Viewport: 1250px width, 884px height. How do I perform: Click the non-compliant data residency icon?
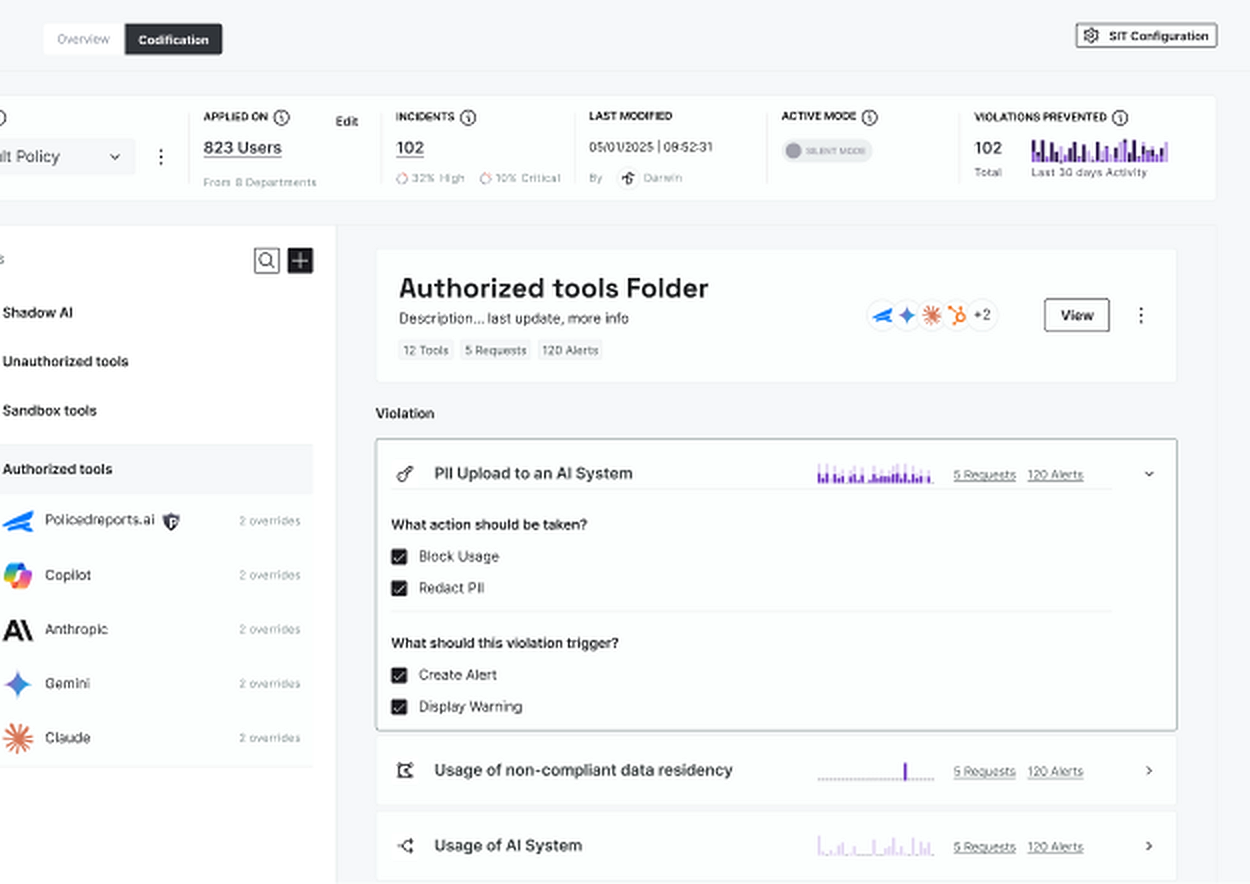coord(405,771)
